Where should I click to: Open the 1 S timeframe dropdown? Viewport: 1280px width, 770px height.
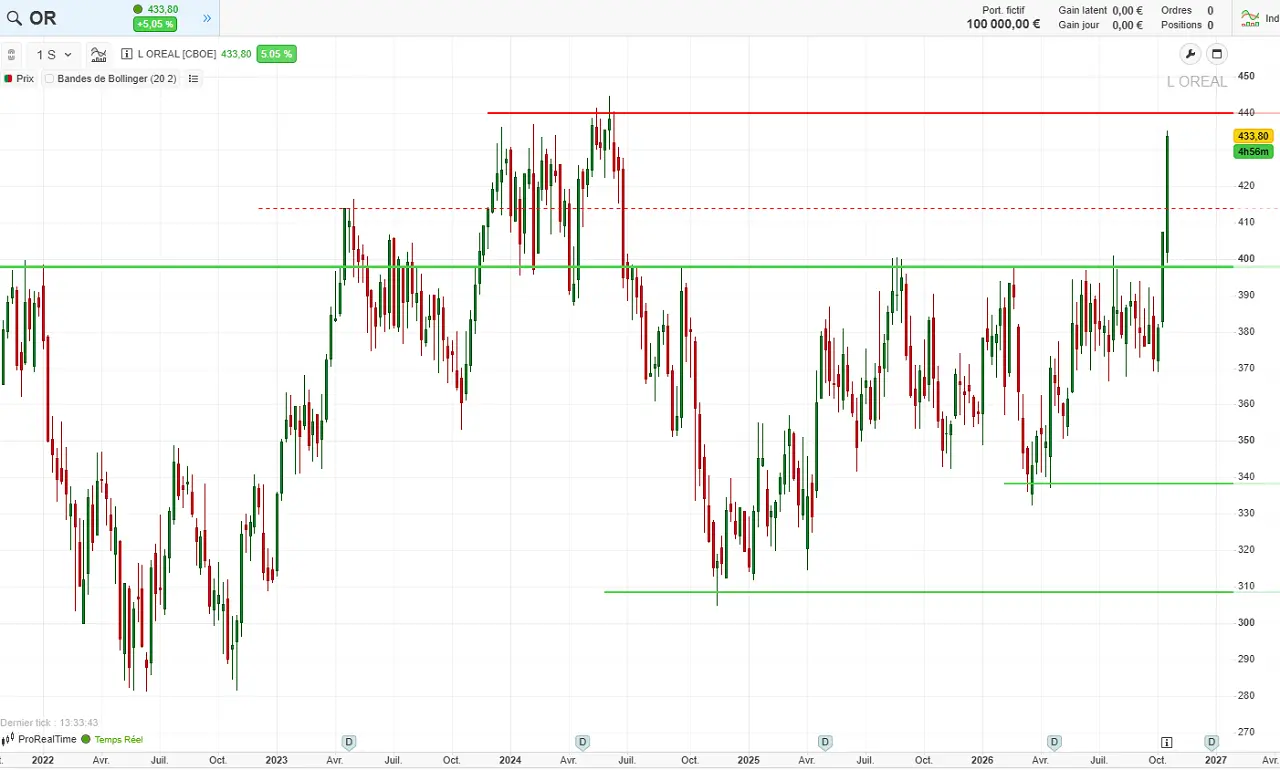pyautogui.click(x=54, y=55)
